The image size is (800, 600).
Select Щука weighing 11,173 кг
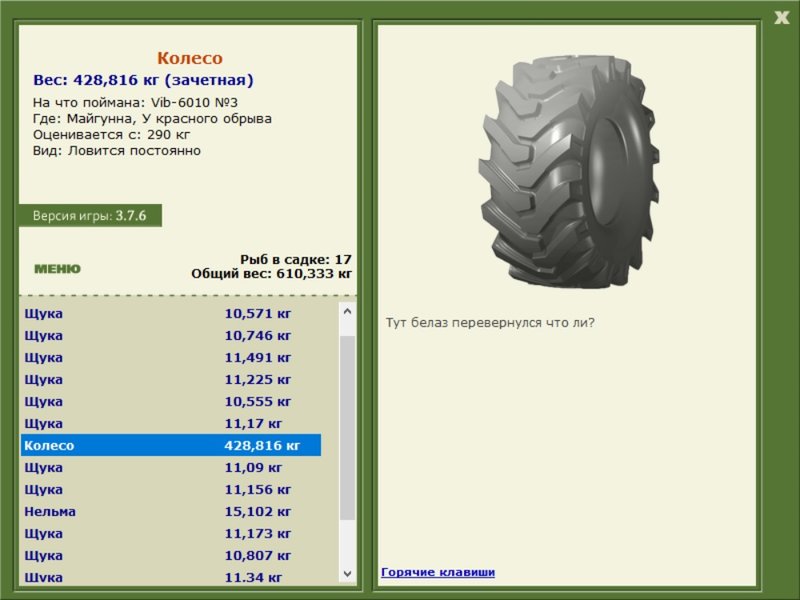click(171, 533)
